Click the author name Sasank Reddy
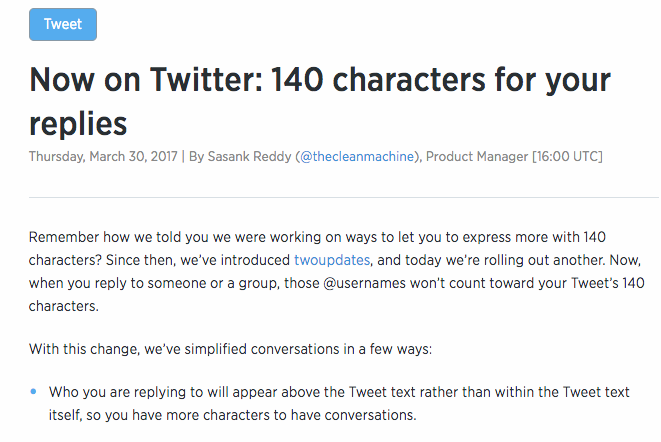This screenshot has width=661, height=442. coord(249,157)
